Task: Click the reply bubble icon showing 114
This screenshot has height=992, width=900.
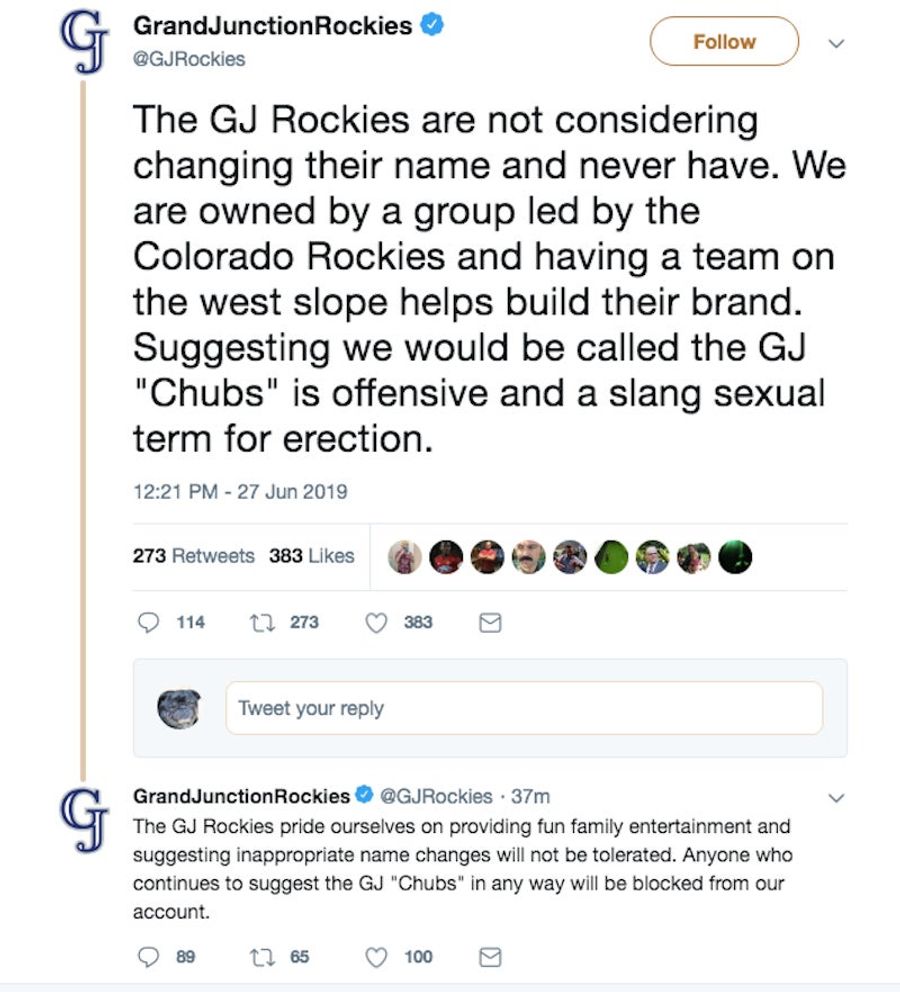Action: (x=149, y=623)
